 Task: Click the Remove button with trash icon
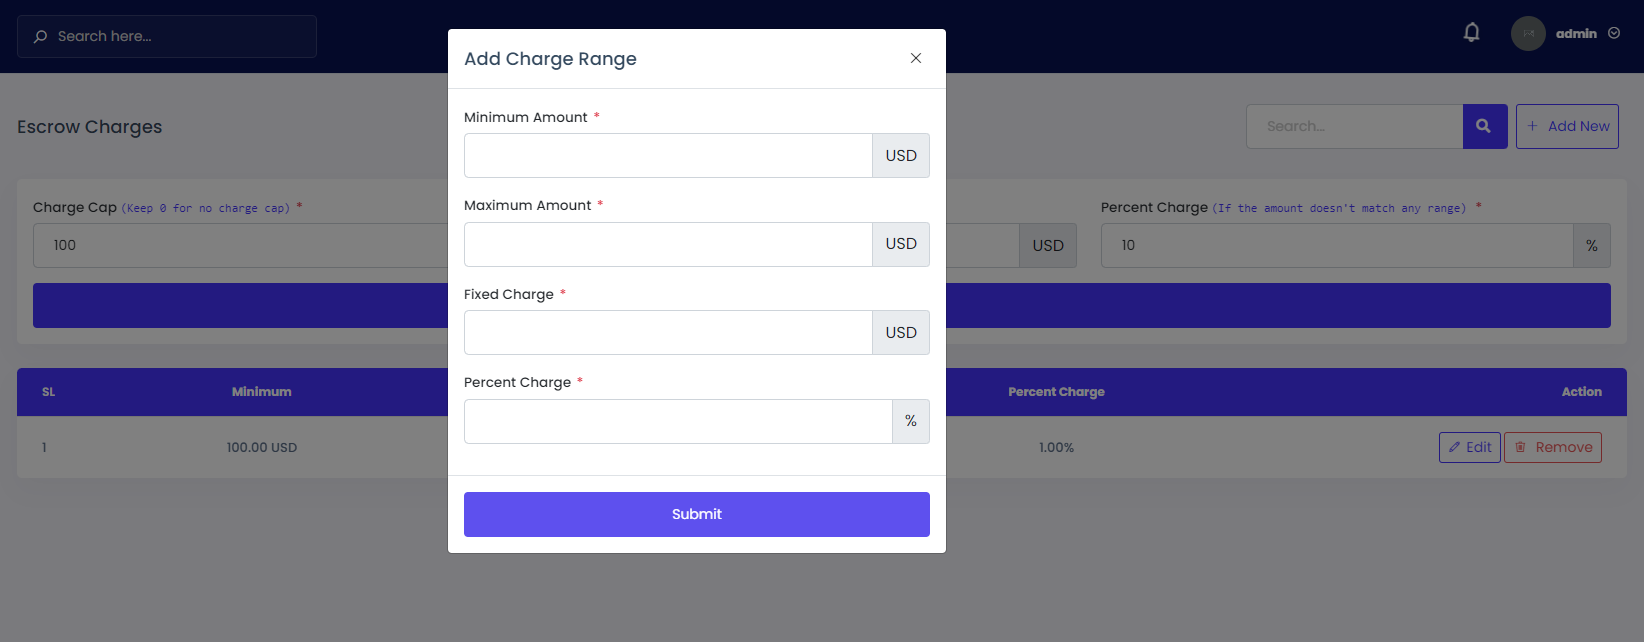(x=1552, y=447)
